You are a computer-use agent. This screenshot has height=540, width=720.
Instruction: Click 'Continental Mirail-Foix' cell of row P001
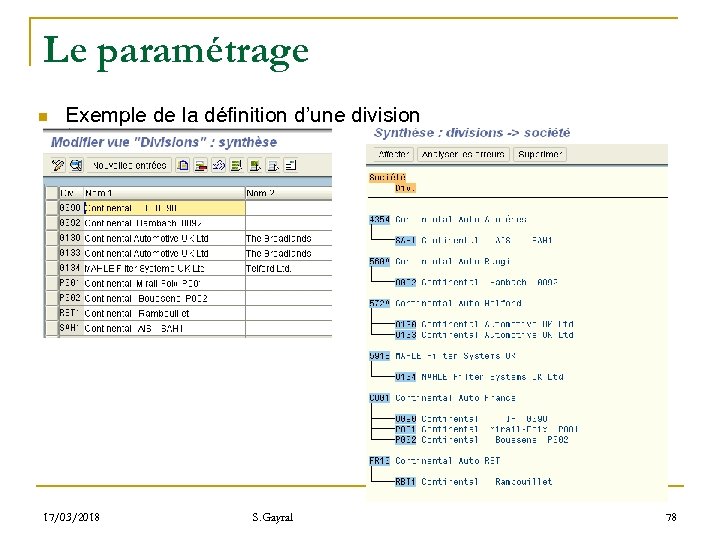(x=164, y=283)
